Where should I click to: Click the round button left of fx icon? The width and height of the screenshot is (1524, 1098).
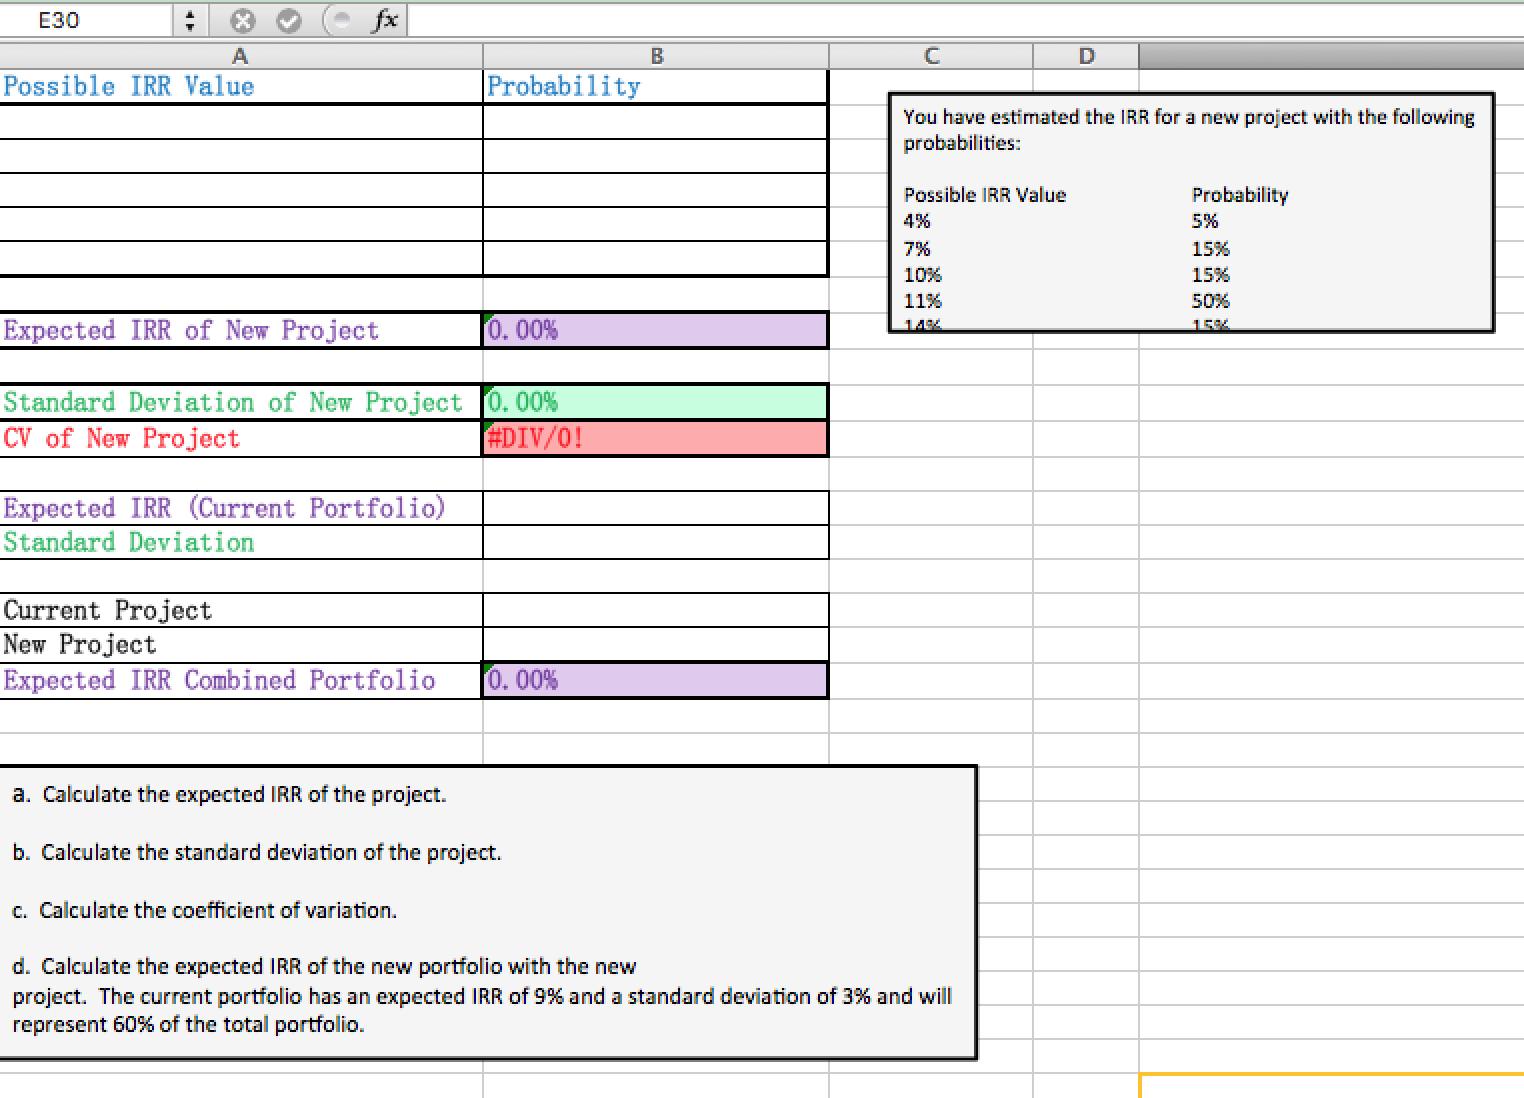(340, 19)
